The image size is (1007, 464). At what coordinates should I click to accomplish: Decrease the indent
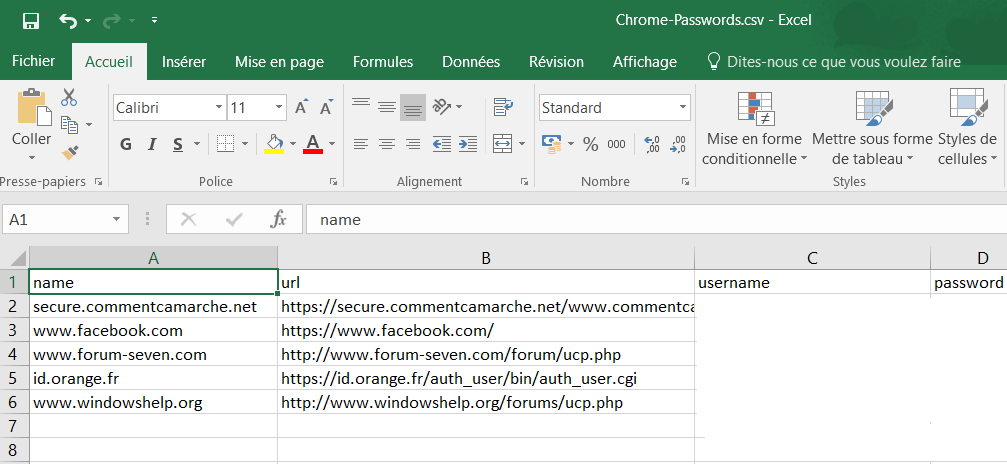442,144
